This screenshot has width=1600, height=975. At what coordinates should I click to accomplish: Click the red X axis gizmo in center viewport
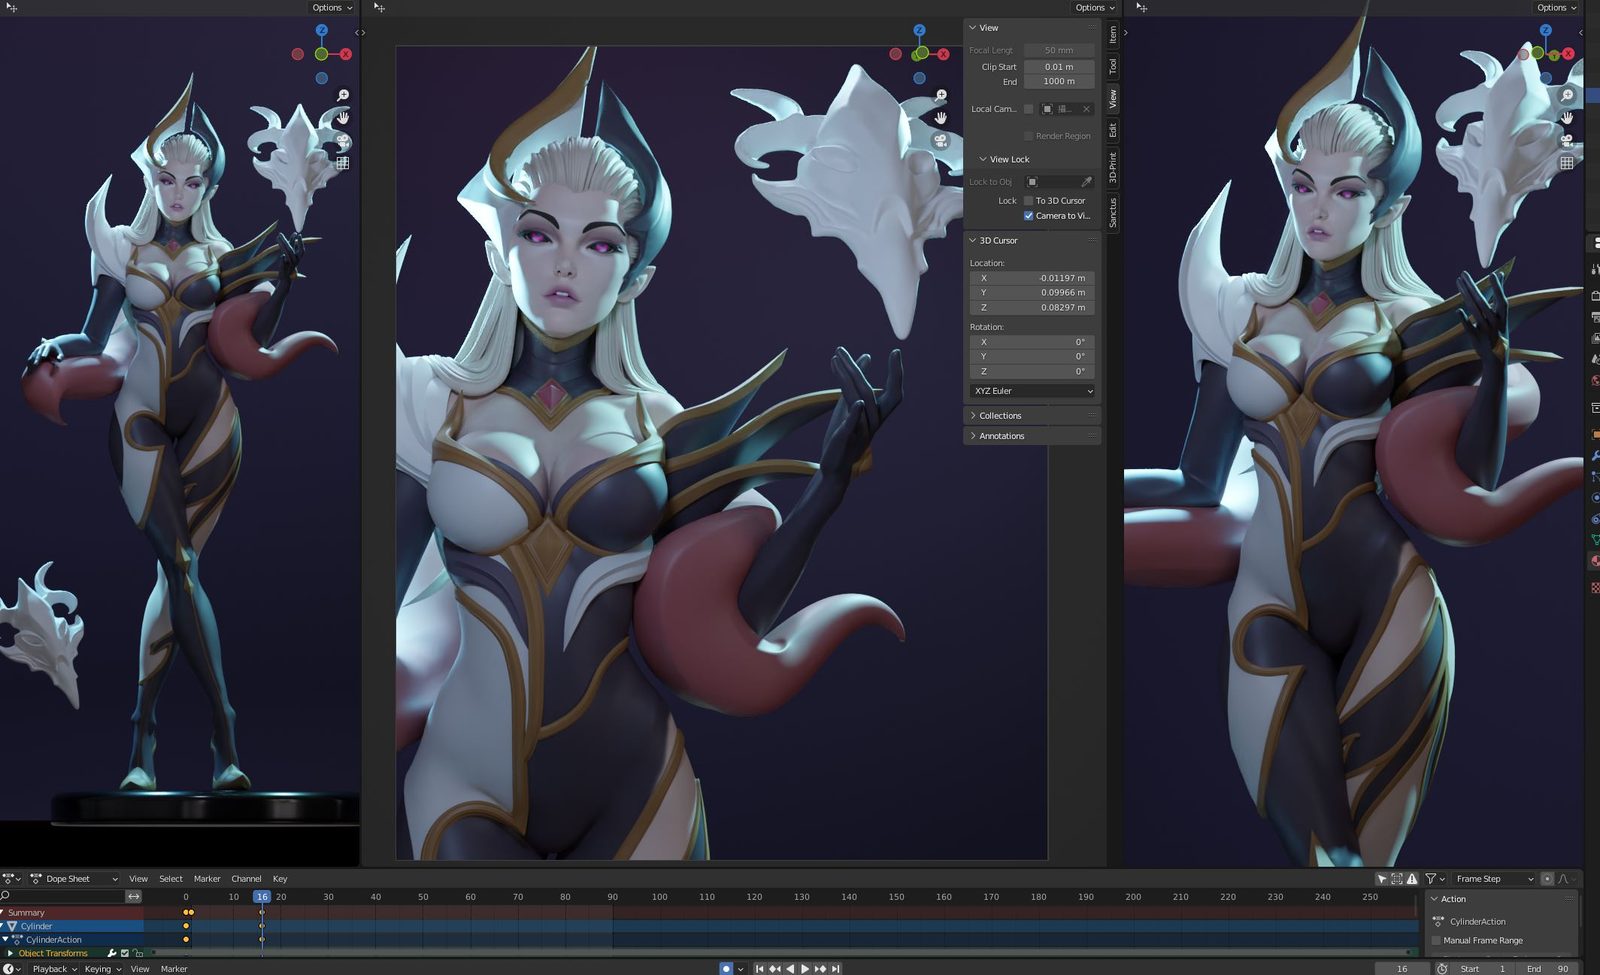click(x=943, y=54)
